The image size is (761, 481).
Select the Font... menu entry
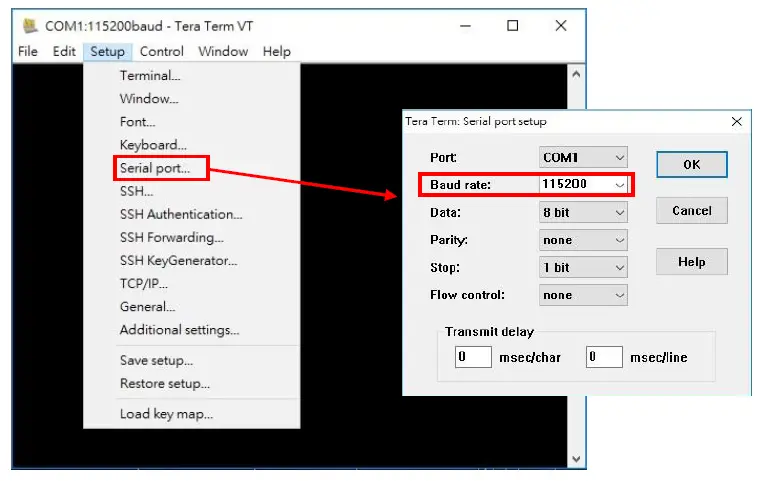(x=137, y=122)
